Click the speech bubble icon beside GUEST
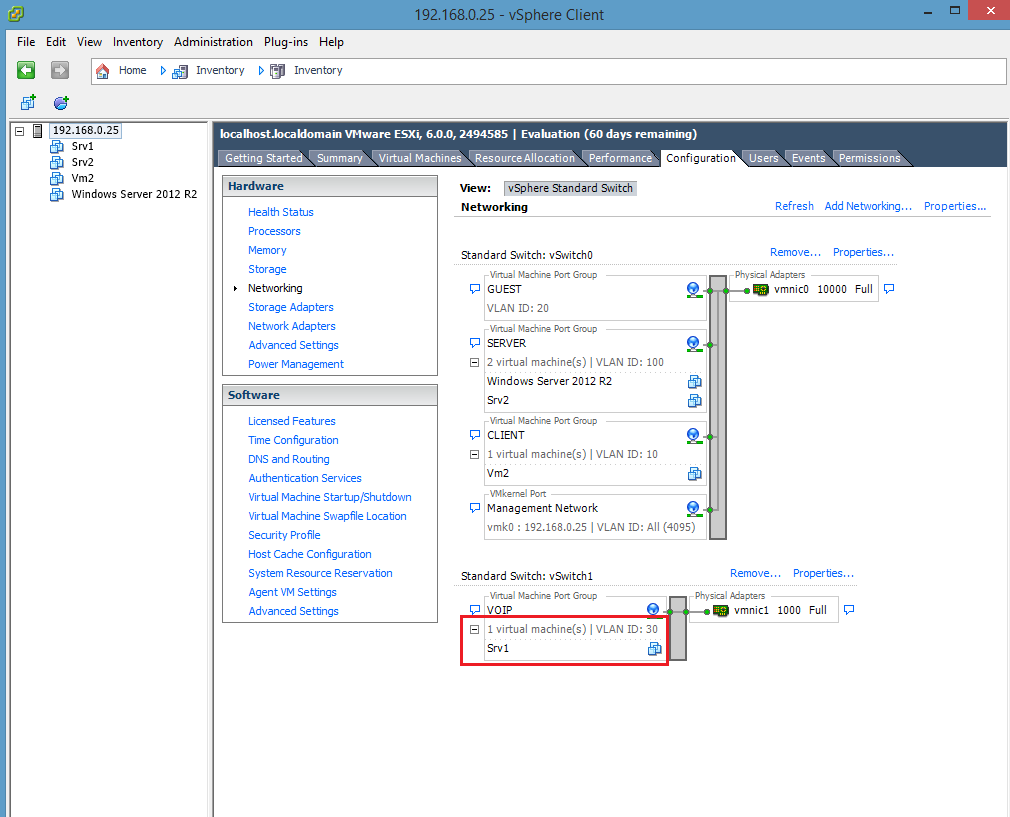 (475, 289)
